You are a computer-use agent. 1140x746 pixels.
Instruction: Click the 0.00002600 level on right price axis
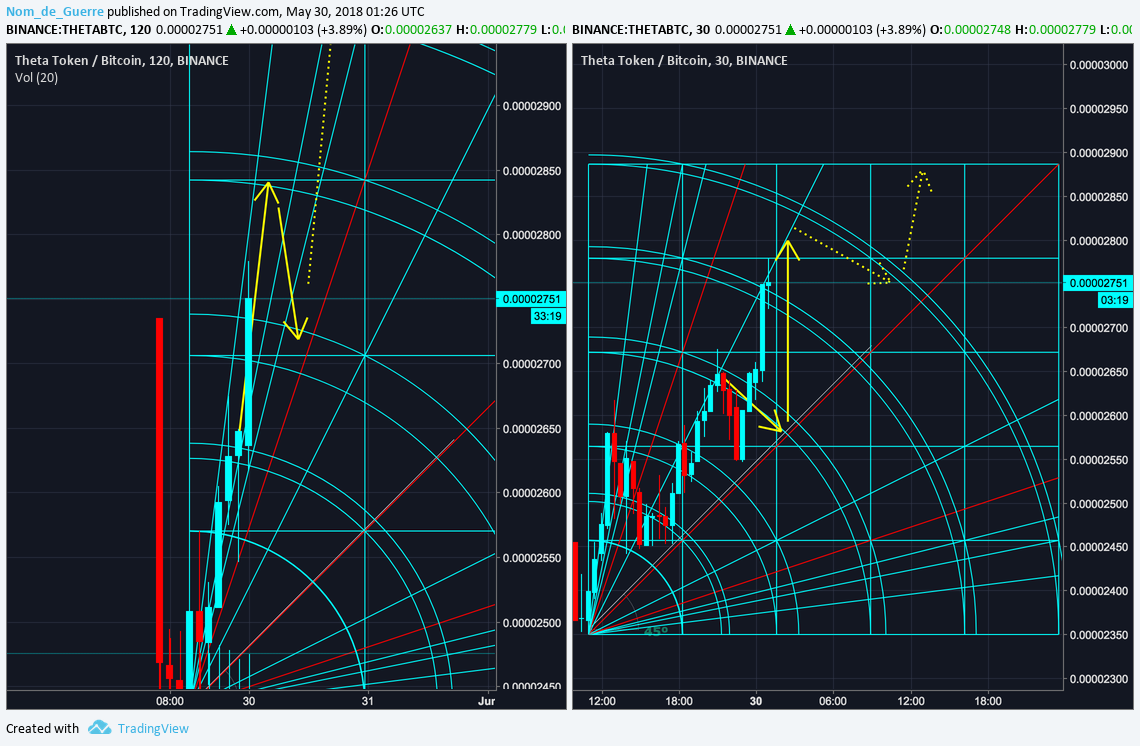click(x=1099, y=416)
